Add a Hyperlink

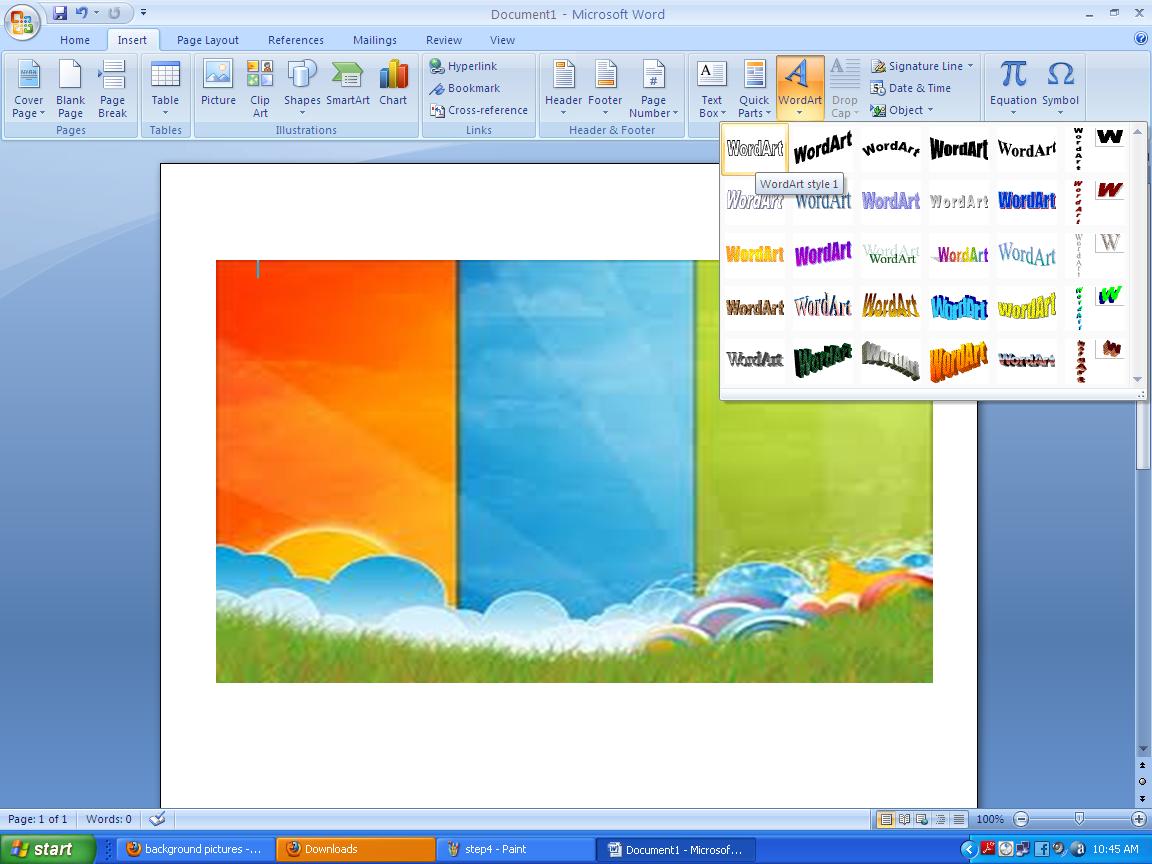(464, 66)
